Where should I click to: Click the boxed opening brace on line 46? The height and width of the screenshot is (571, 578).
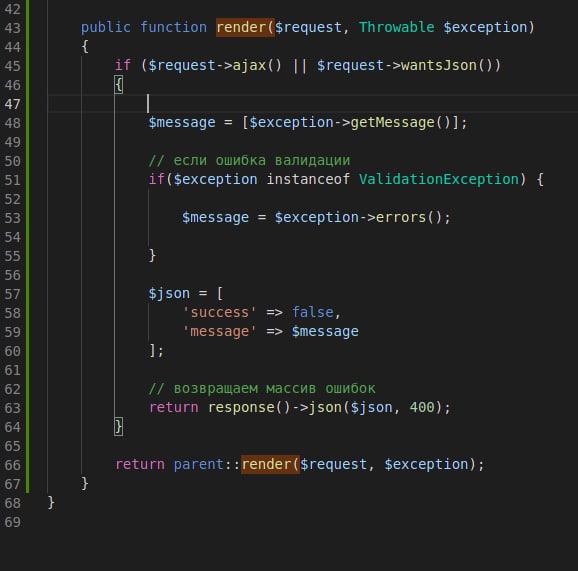coord(118,85)
